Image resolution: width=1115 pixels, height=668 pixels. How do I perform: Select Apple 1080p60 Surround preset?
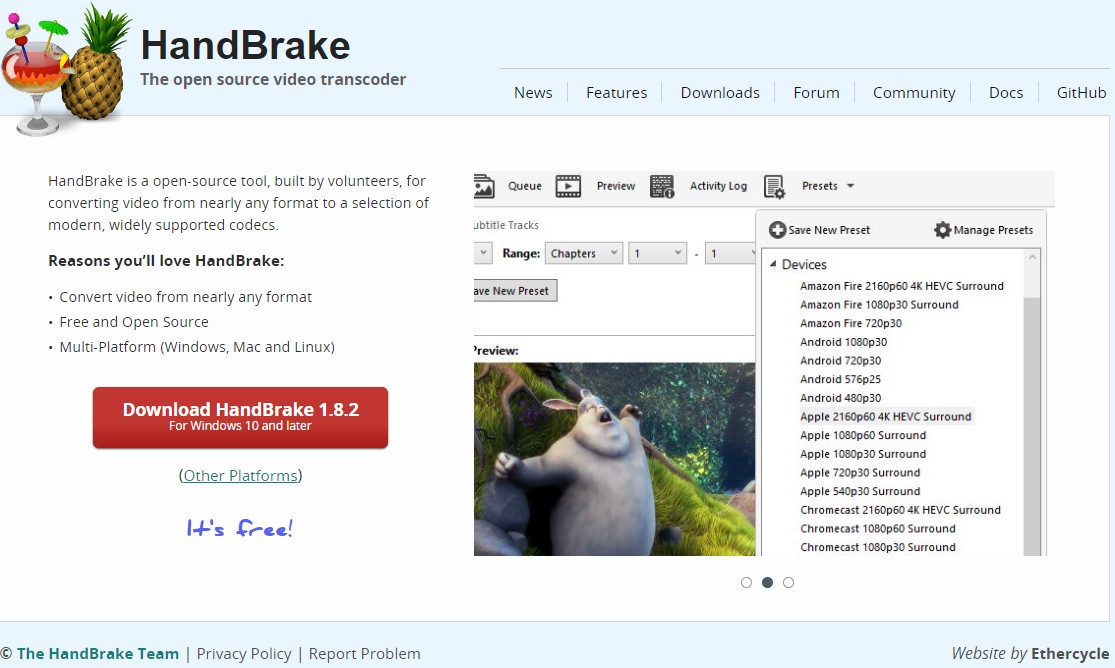tap(863, 435)
